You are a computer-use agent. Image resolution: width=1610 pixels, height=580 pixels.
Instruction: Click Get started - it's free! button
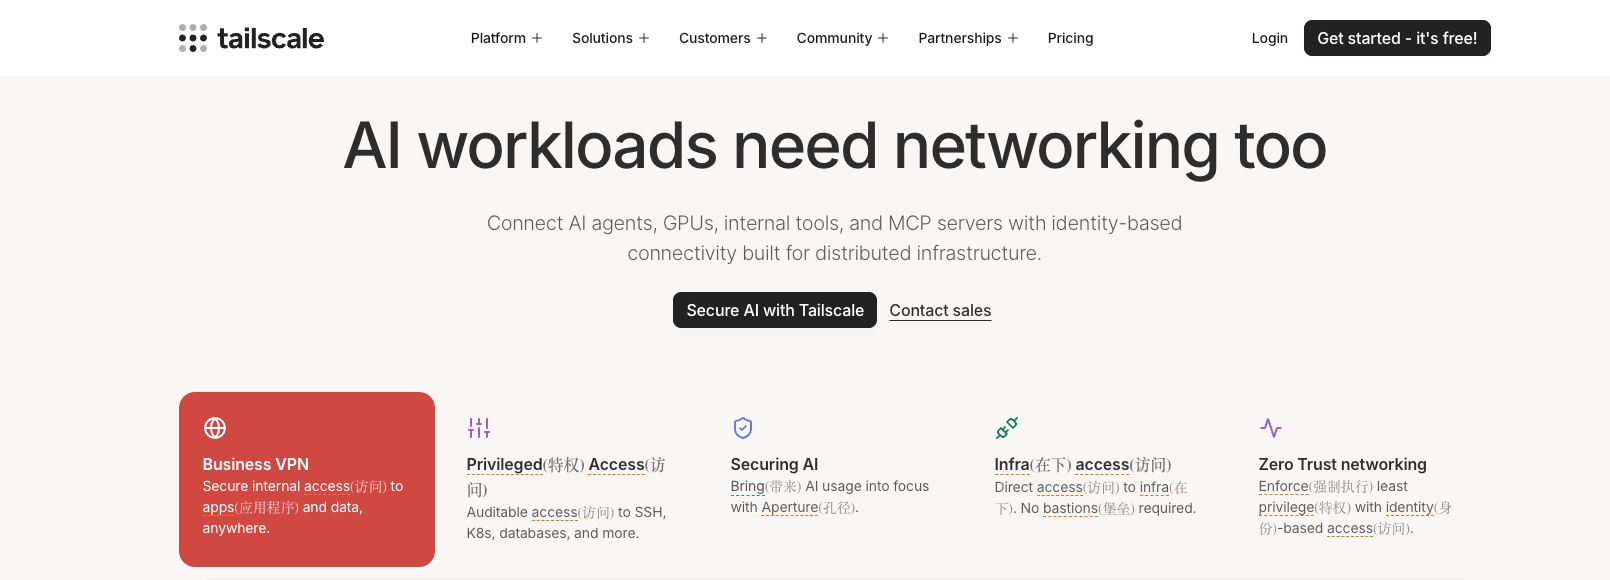pyautogui.click(x=1397, y=38)
